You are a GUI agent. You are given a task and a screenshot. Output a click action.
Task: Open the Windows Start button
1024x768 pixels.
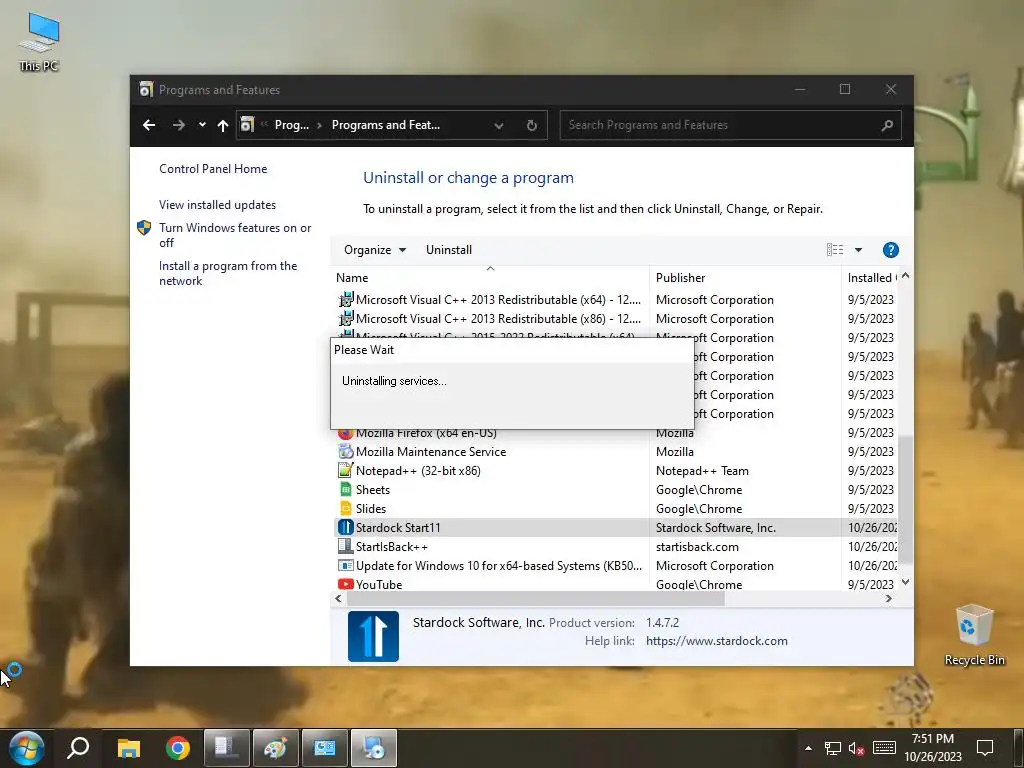26,748
